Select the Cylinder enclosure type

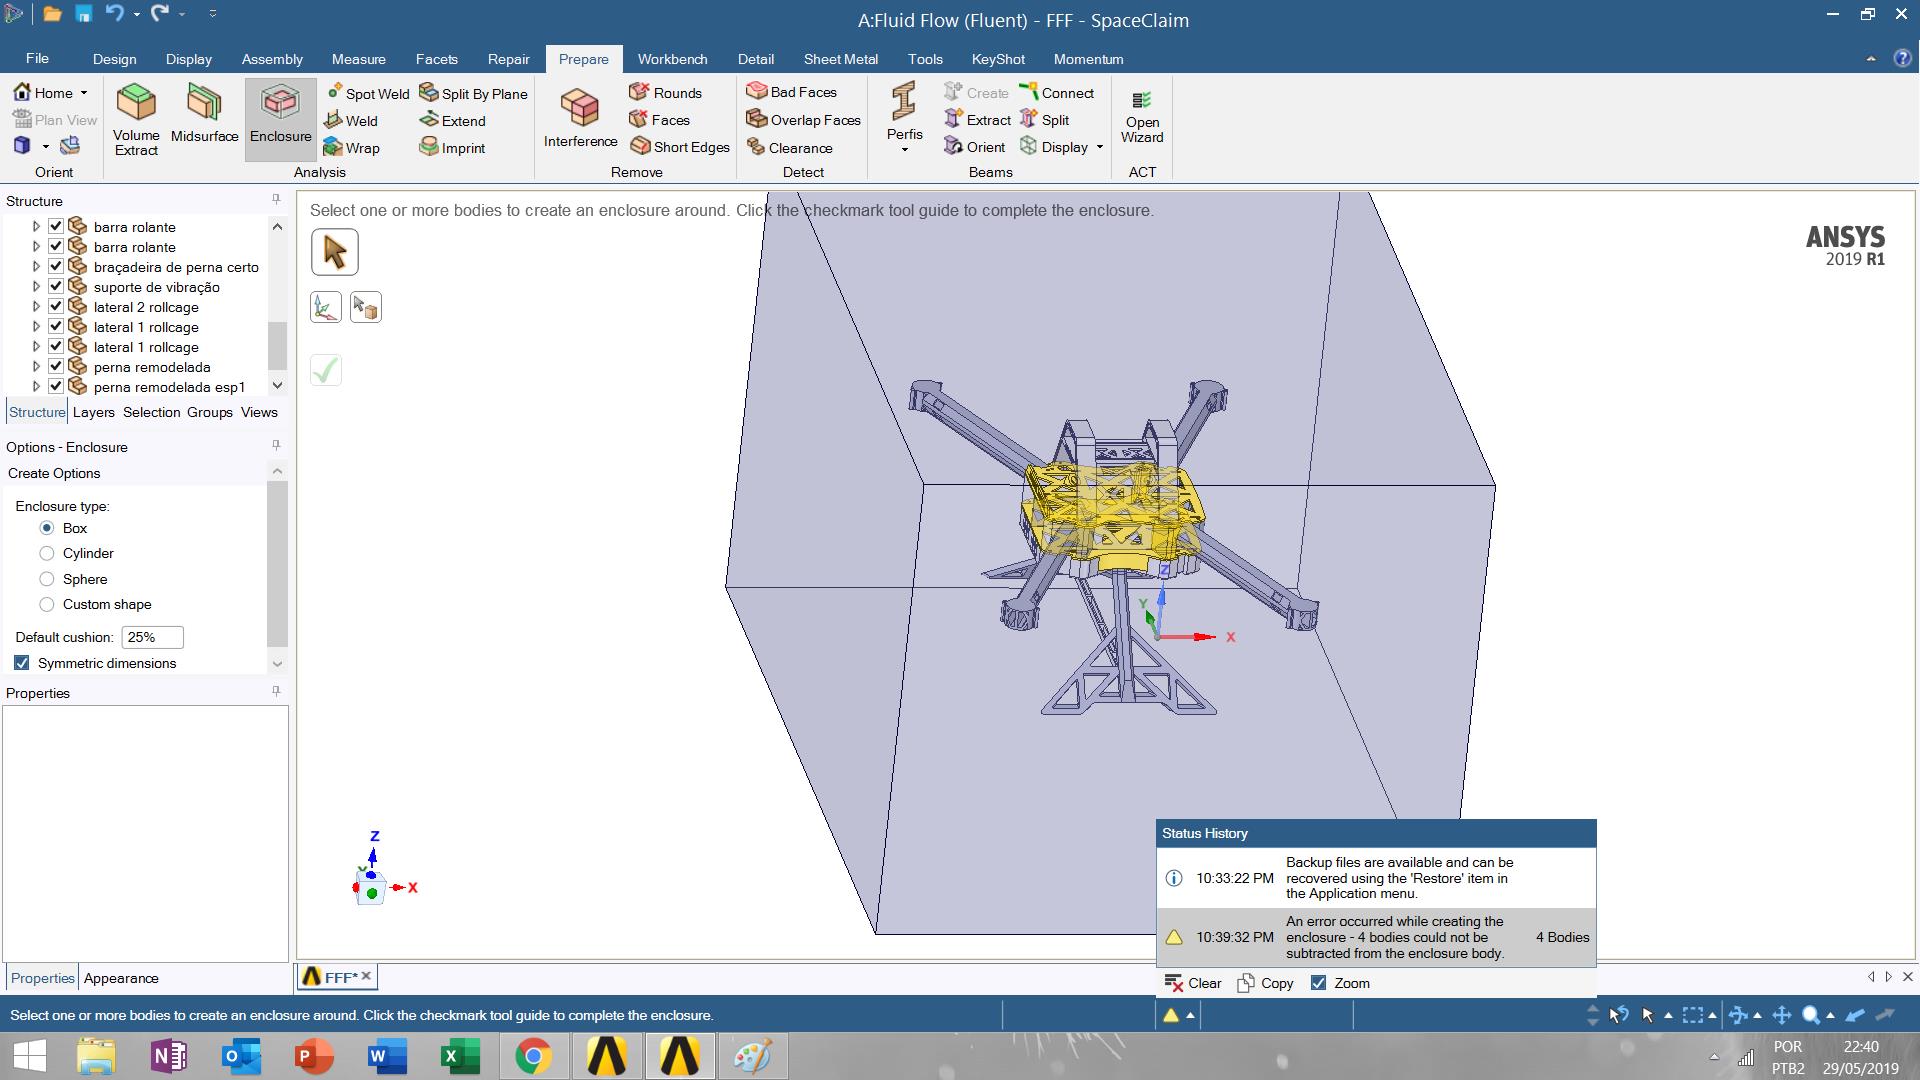coord(47,553)
